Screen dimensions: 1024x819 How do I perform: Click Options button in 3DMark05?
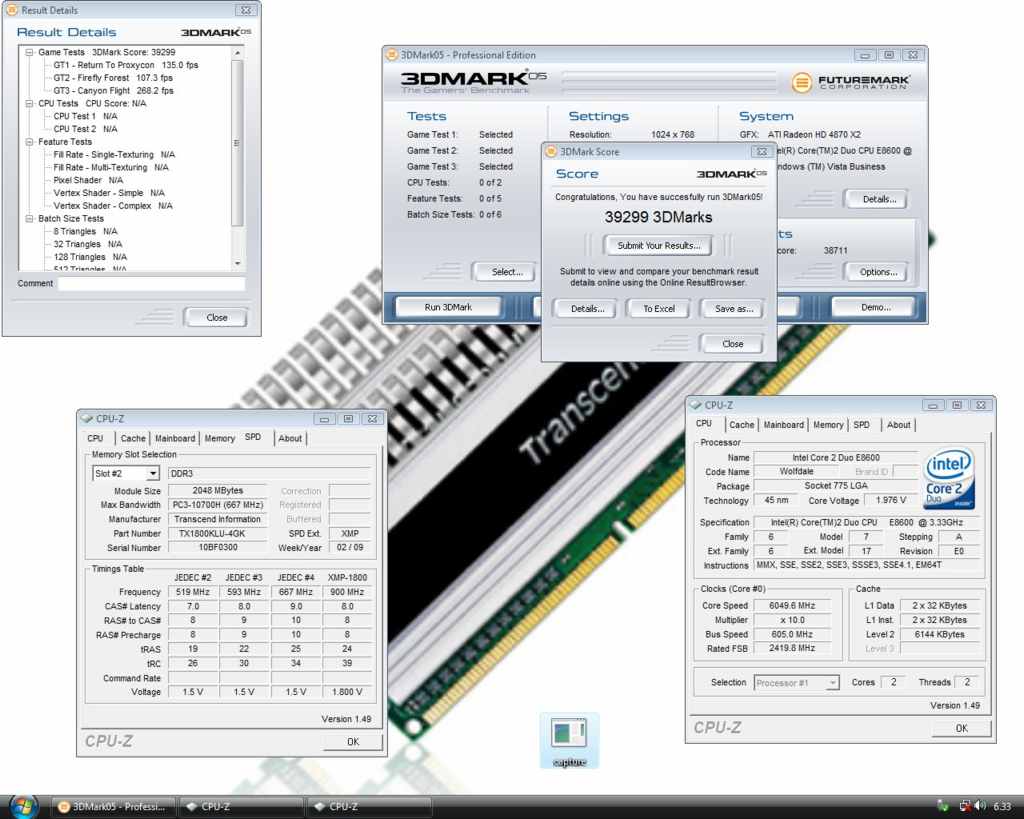tap(878, 272)
